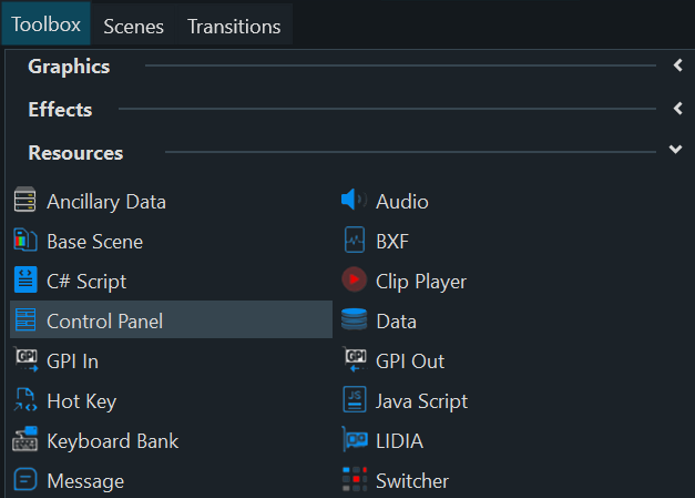
Task: Click the Java Script icon
Action: (354, 401)
